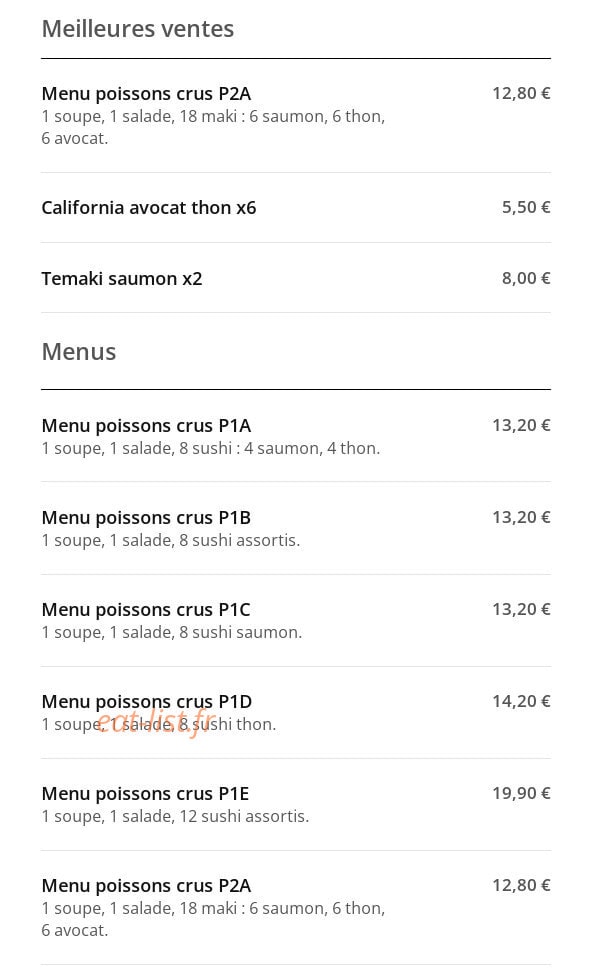
Task: Select Temaki saumon x2 item
Action: click(122, 279)
